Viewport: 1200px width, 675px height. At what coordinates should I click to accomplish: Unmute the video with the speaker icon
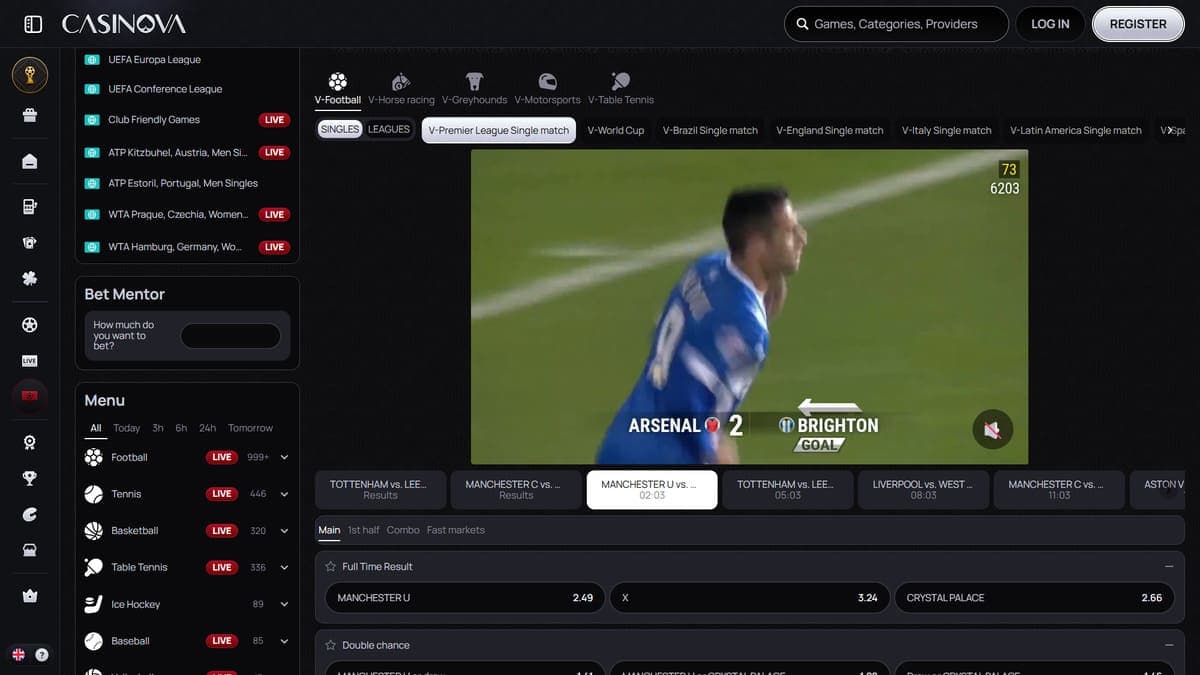[x=992, y=430]
